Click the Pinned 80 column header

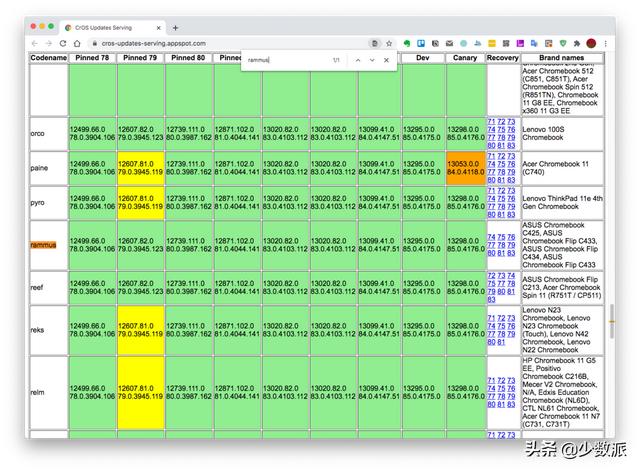click(x=189, y=58)
